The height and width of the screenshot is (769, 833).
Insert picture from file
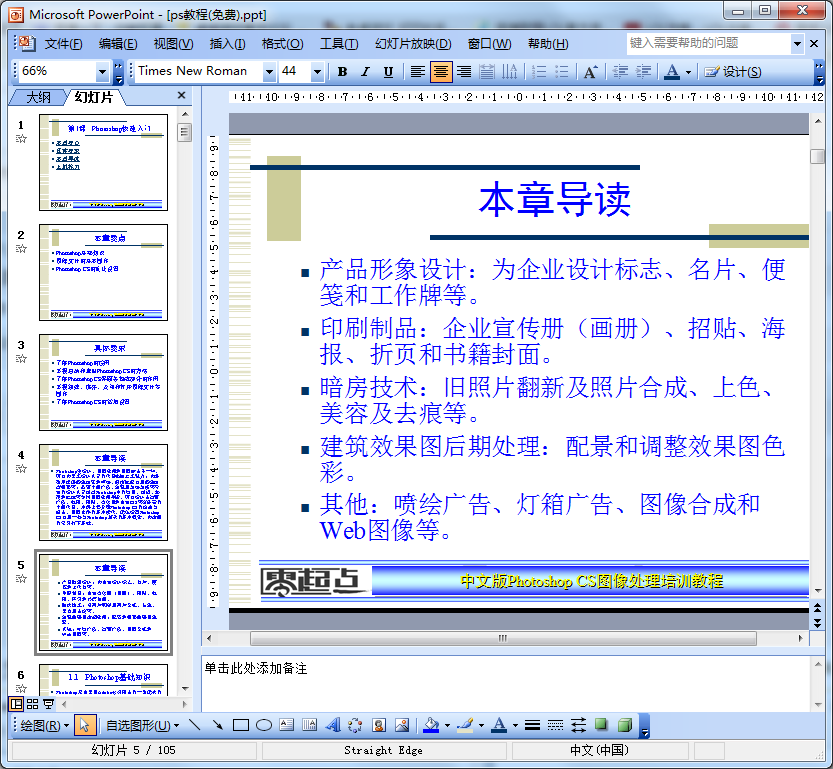pyautogui.click(x=402, y=725)
